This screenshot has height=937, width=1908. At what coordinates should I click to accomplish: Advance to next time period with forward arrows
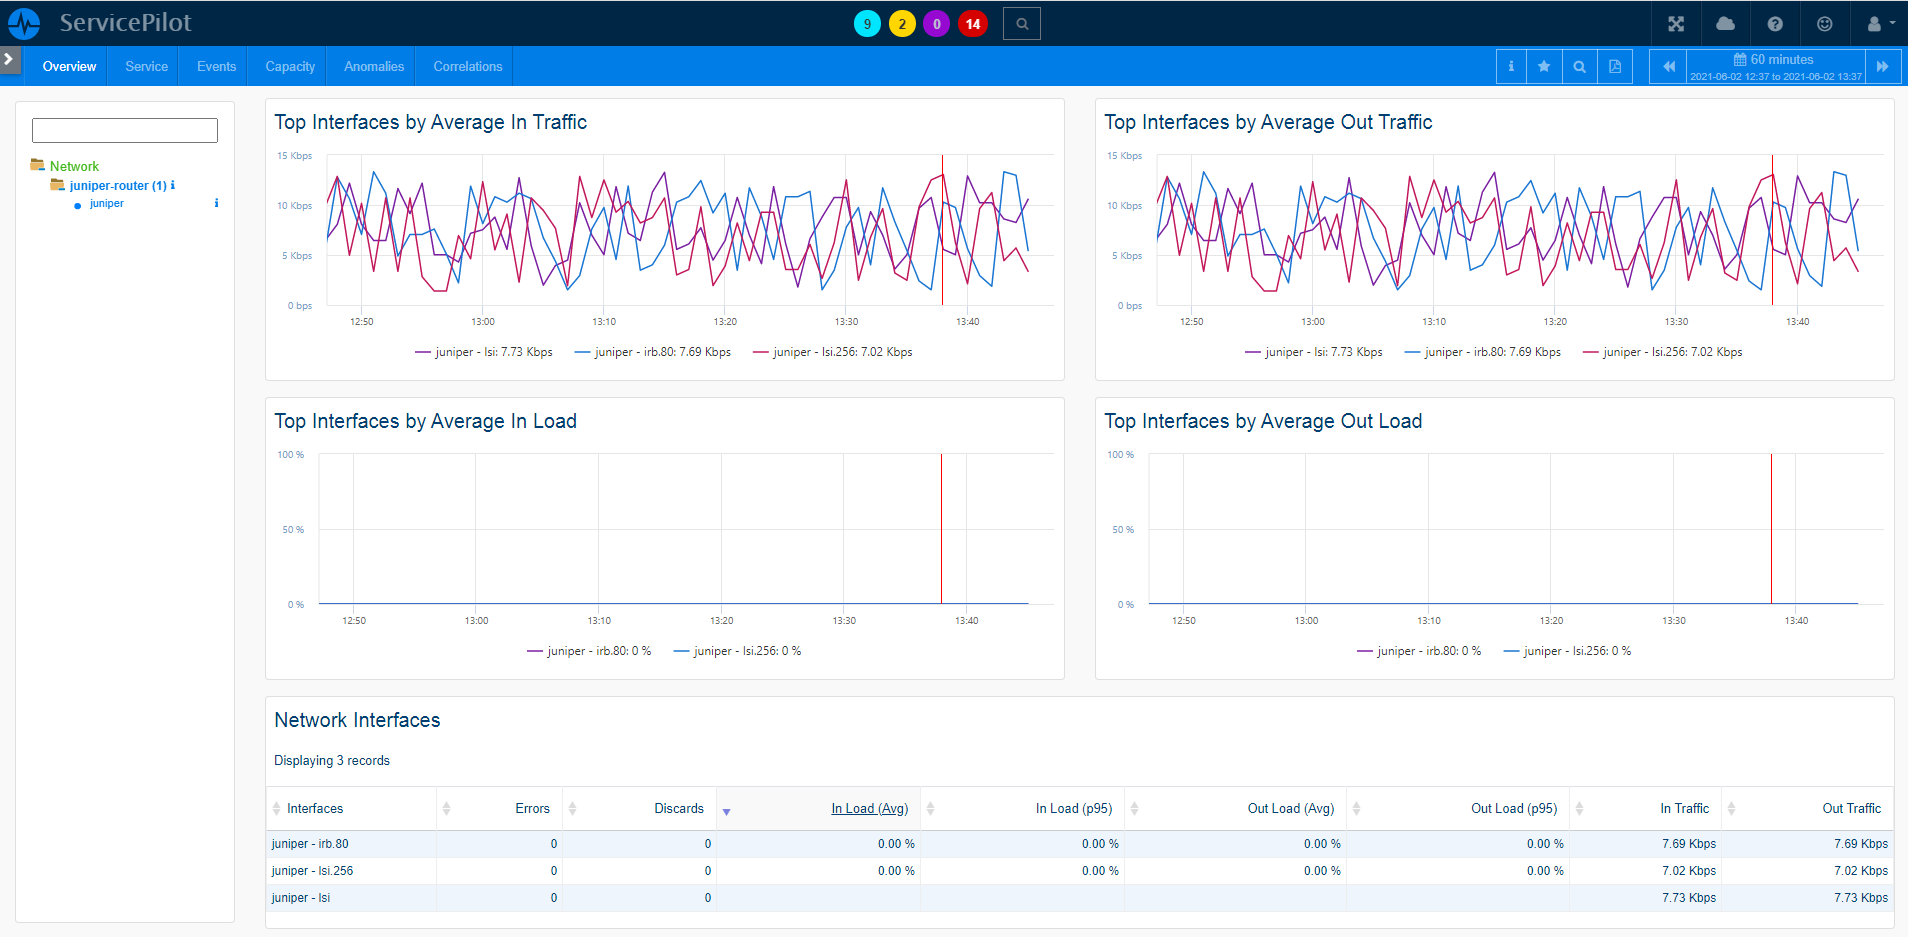tap(1882, 67)
